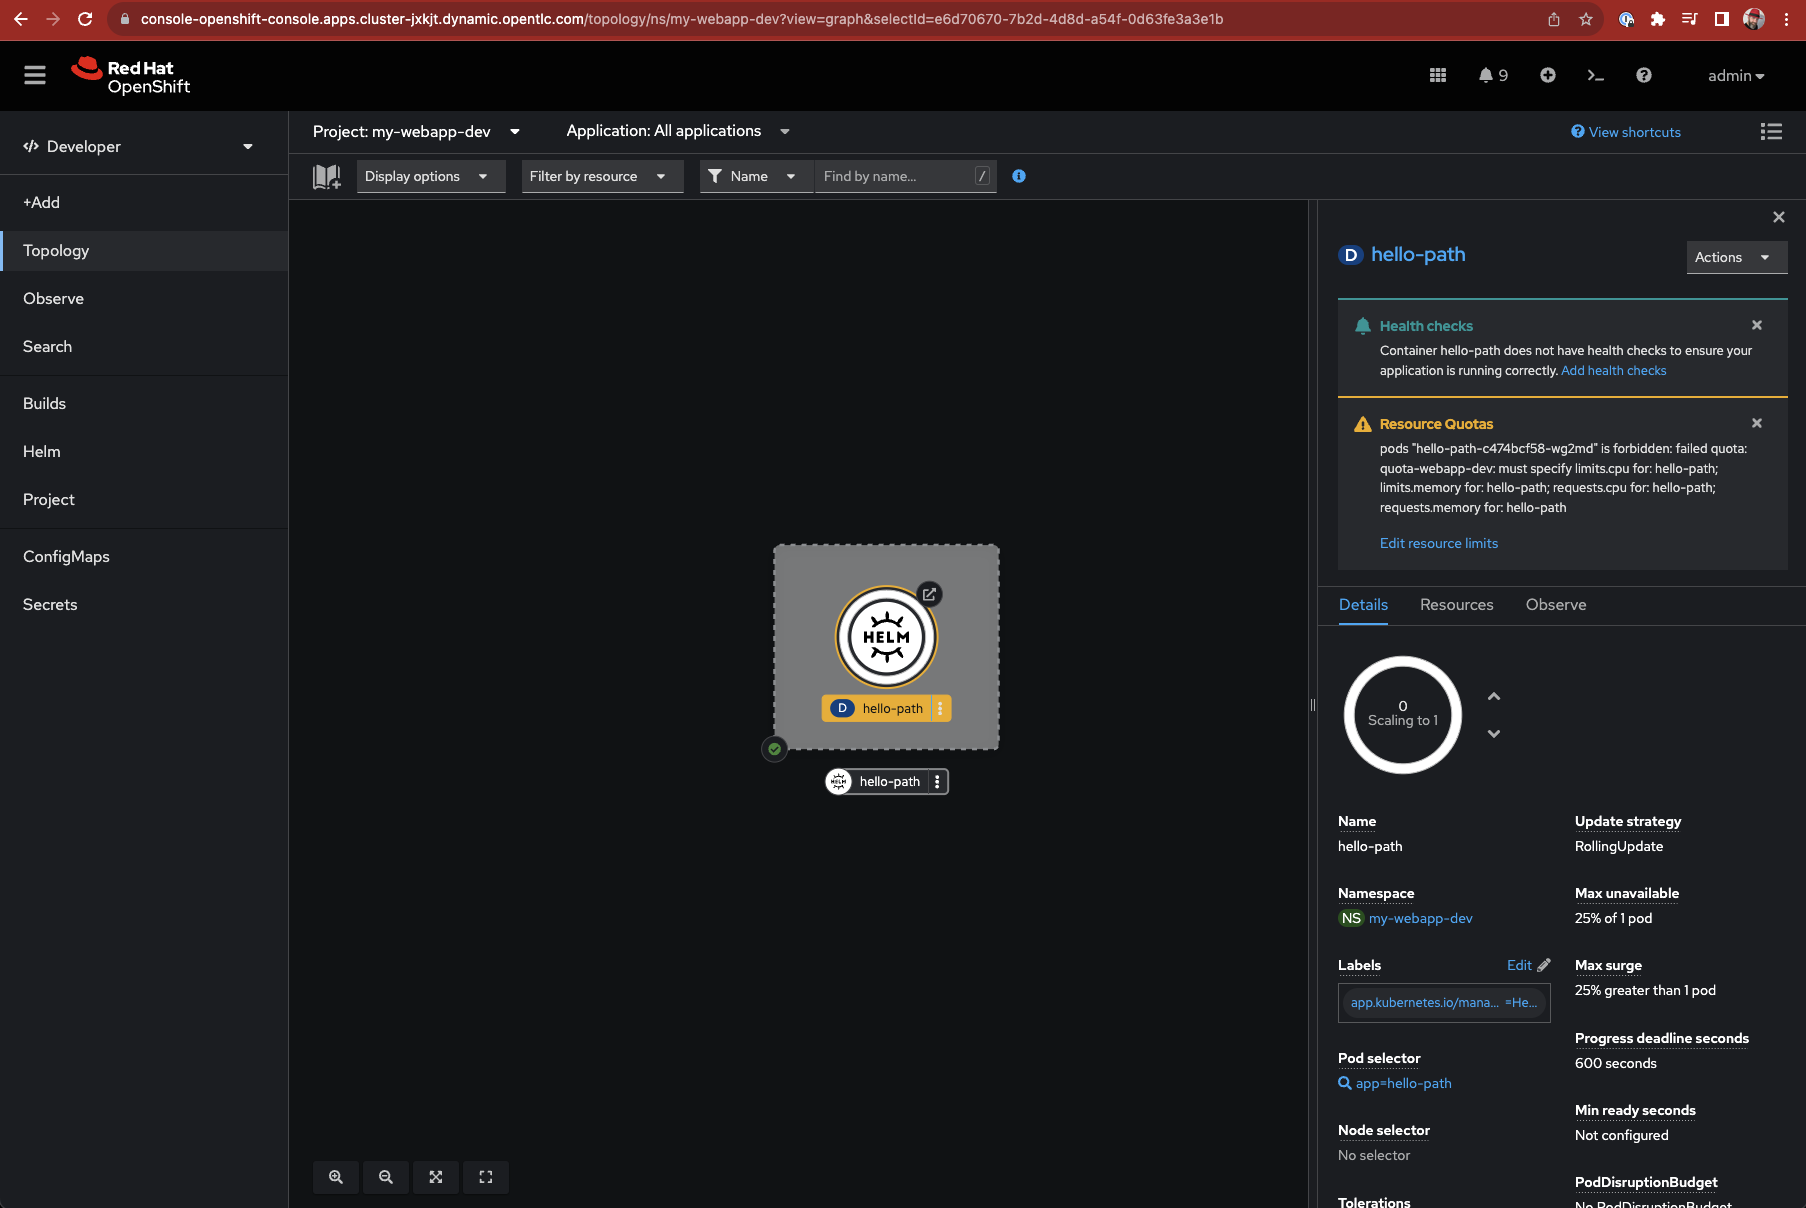The height and width of the screenshot is (1208, 1806).
Task: Decrease pod count with down arrow
Action: [x=1493, y=734]
